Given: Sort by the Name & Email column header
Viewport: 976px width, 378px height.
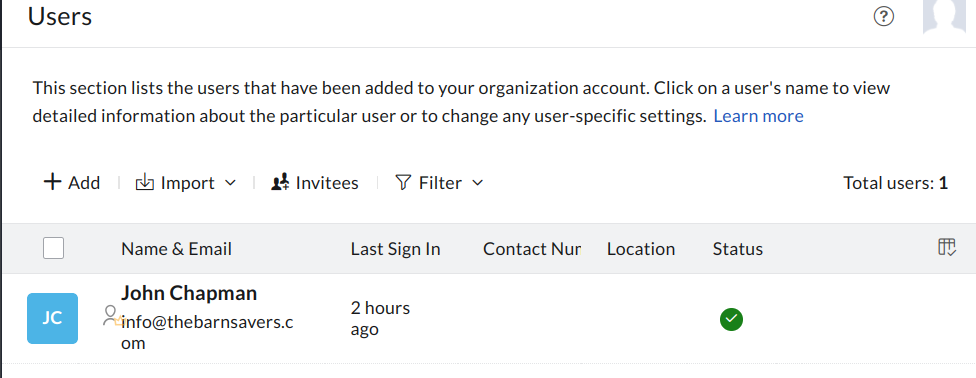Looking at the screenshot, I should pyautogui.click(x=176, y=249).
